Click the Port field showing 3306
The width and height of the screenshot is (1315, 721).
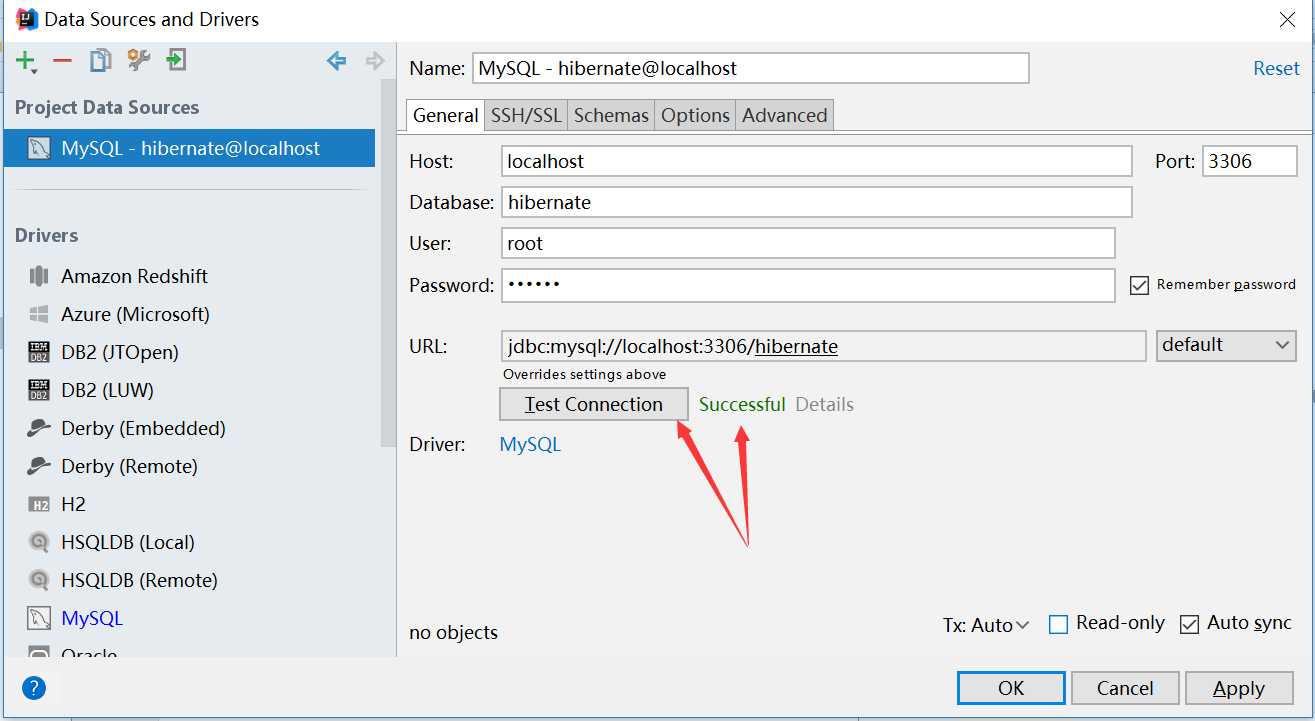[1249, 161]
